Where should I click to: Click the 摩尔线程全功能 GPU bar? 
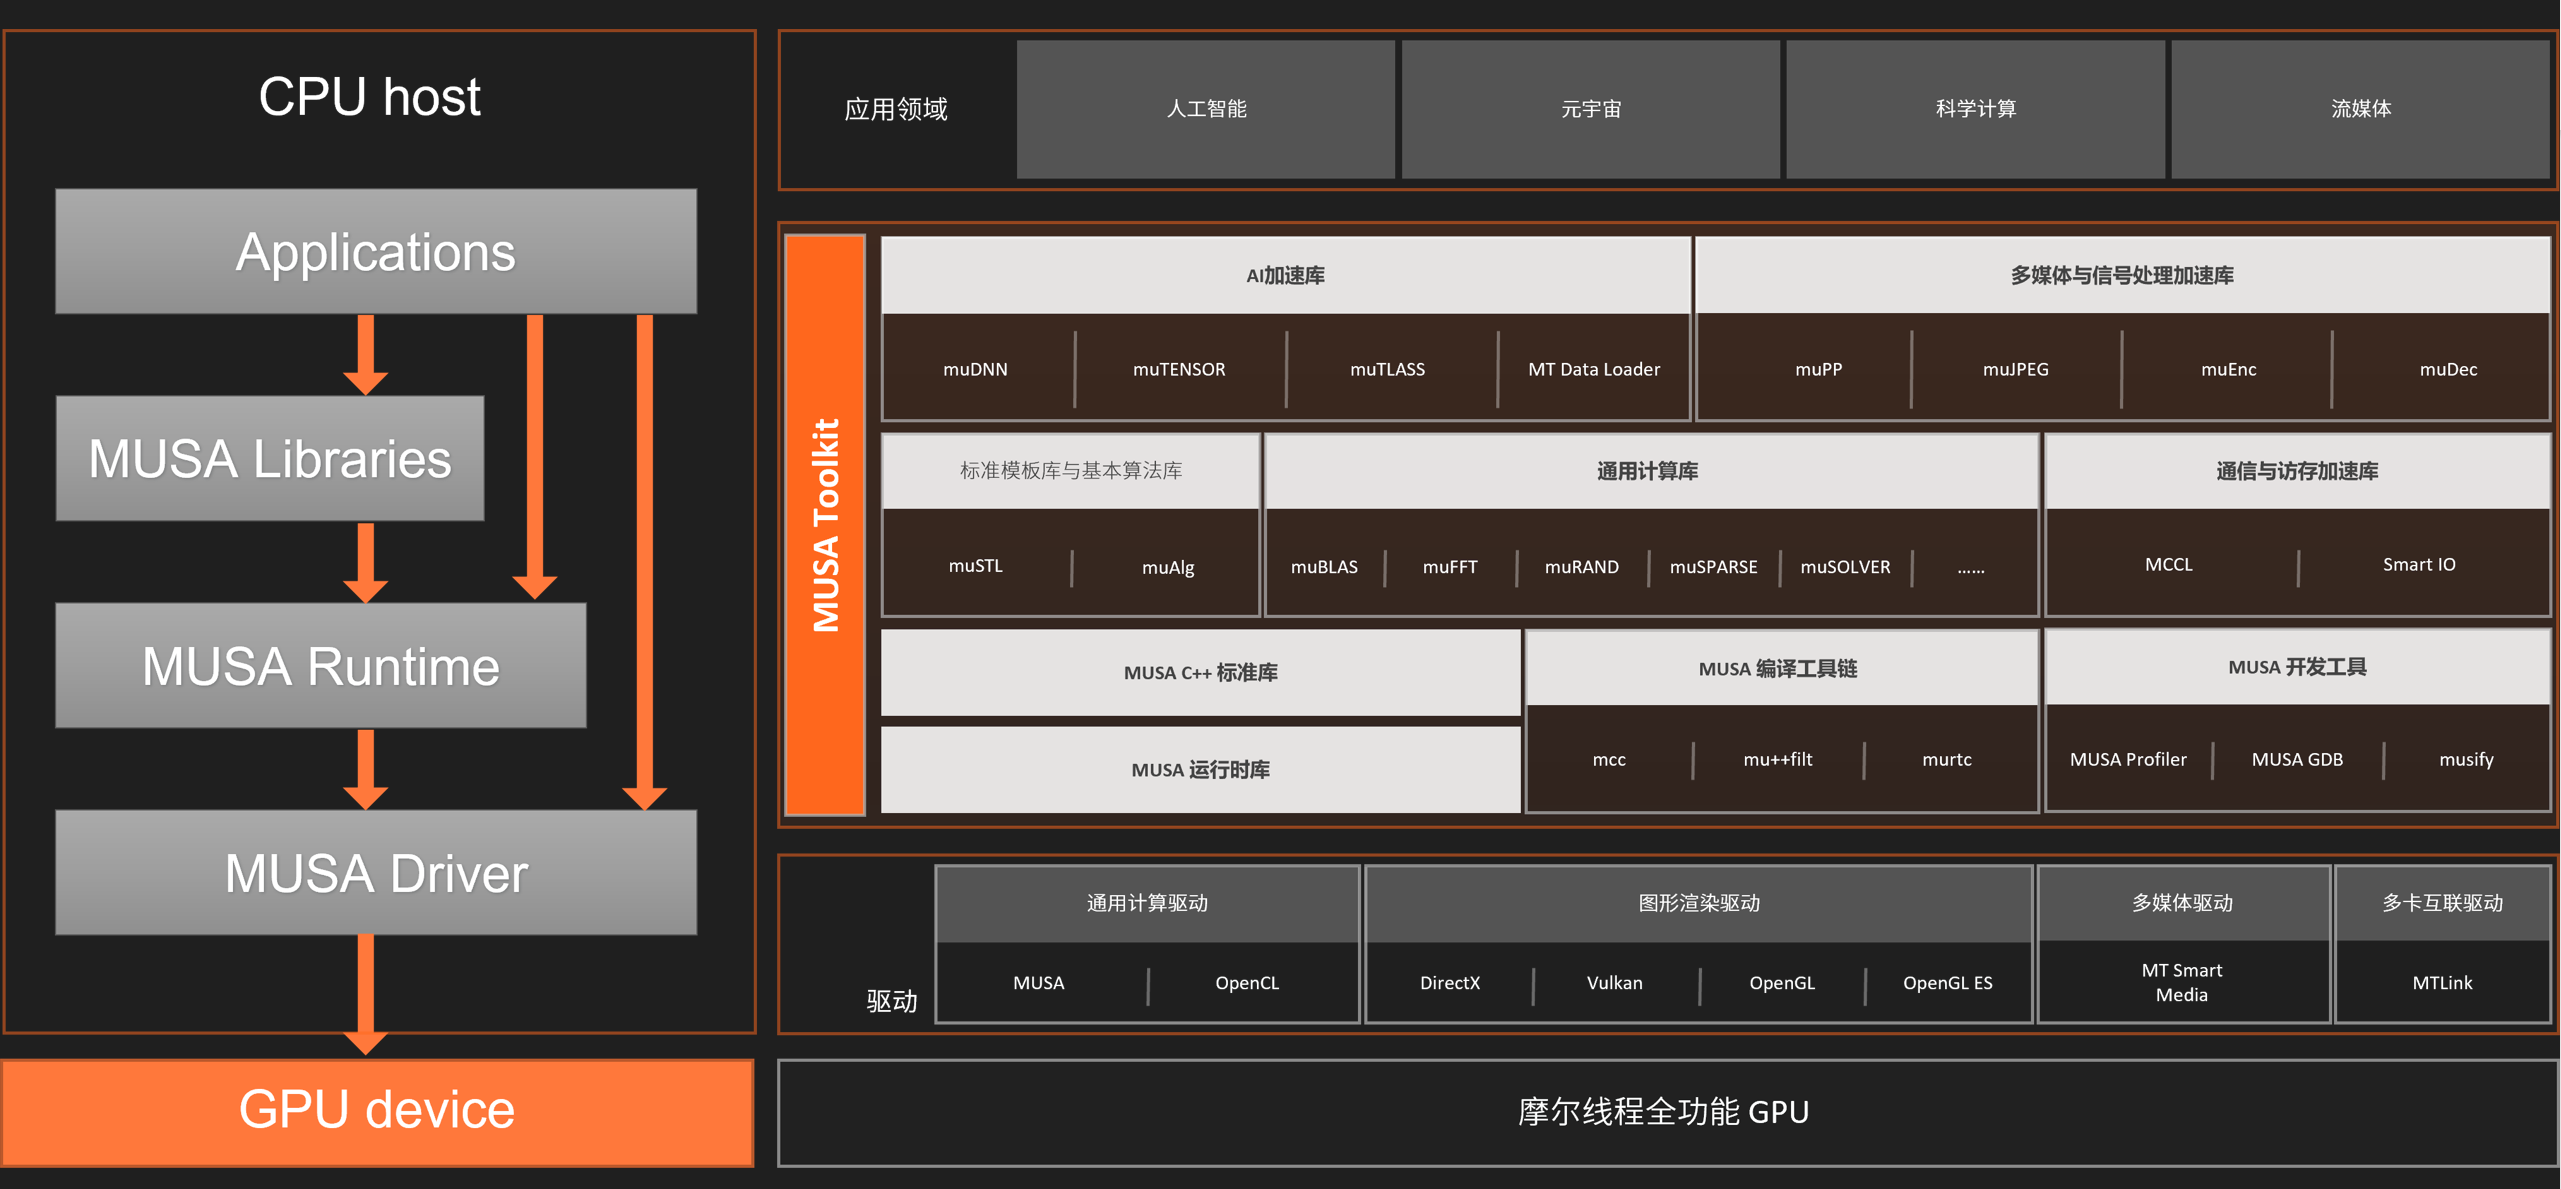(x=1661, y=1110)
